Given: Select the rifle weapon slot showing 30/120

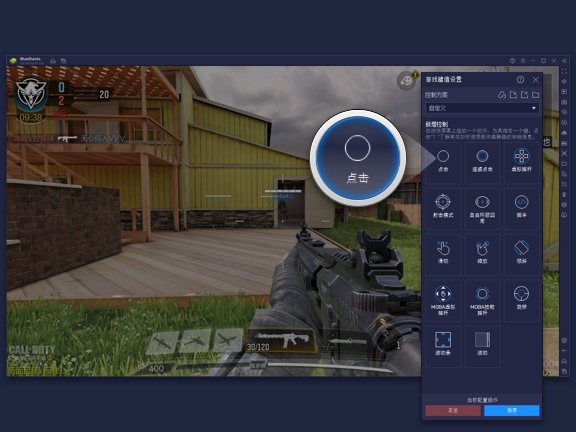Looking at the screenshot, I should coord(281,340).
